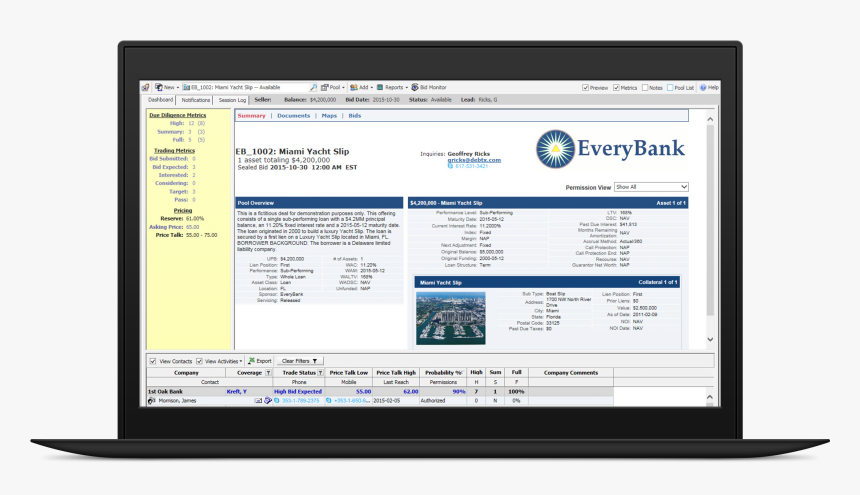Image resolution: width=860 pixels, height=495 pixels.
Task: Open the Bids tab
Action: 355,116
